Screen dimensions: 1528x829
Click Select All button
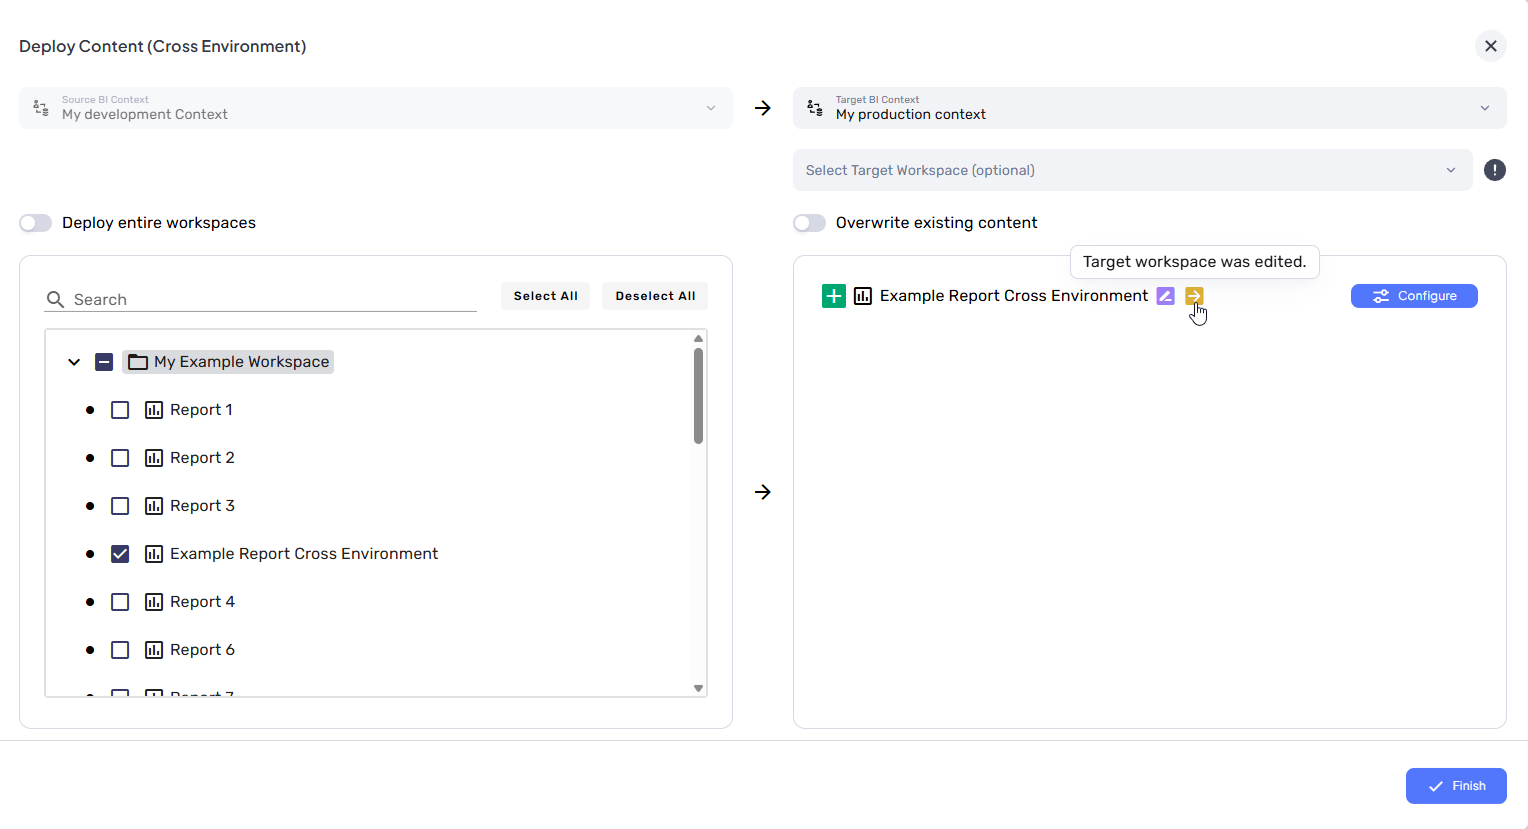[x=546, y=296]
